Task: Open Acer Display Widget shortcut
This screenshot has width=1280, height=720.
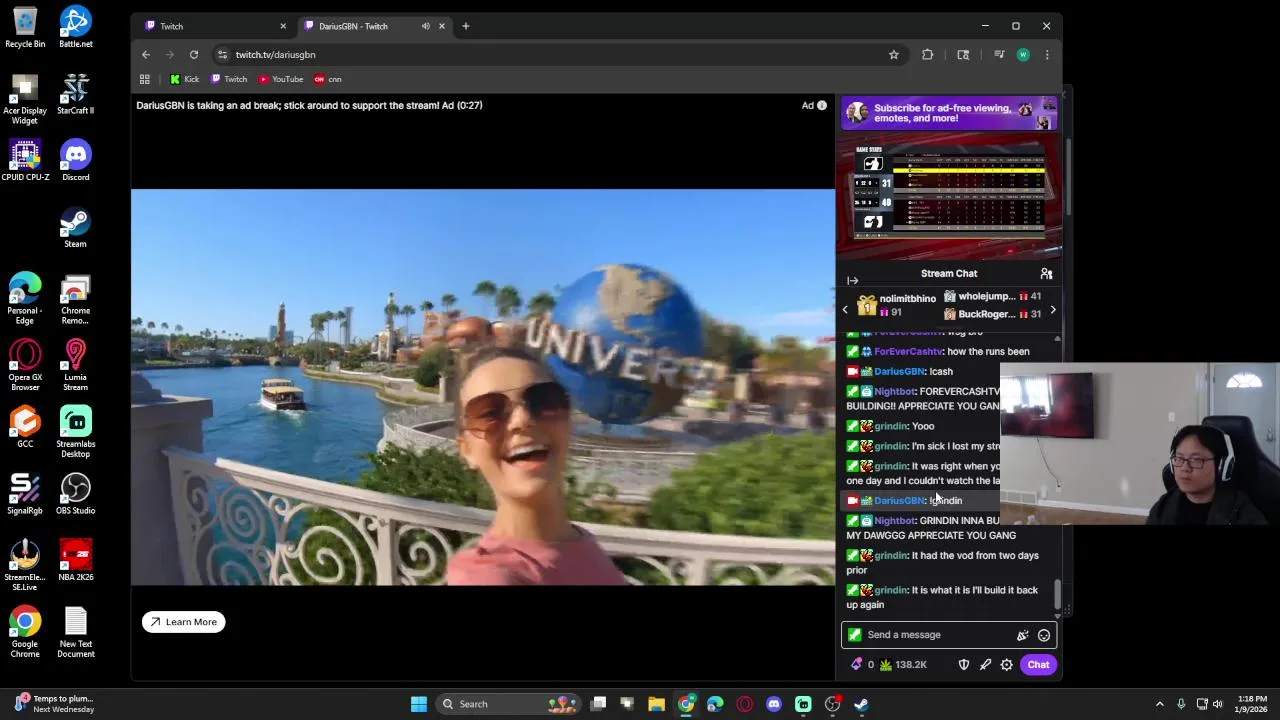Action: tap(25, 99)
